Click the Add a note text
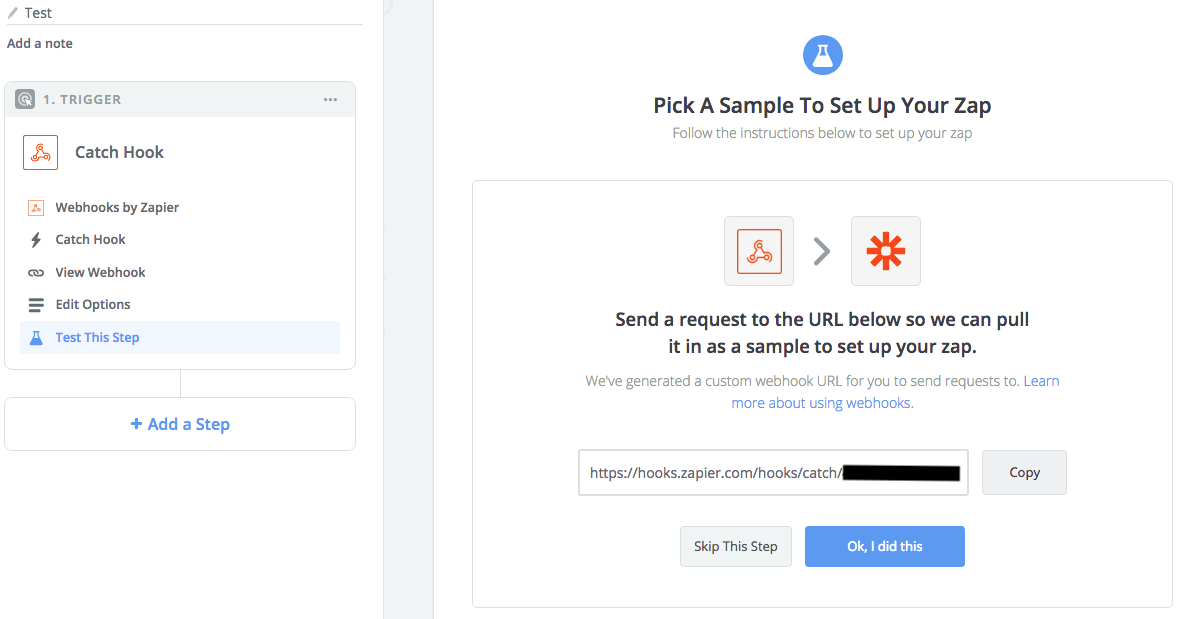The width and height of the screenshot is (1184, 619). pos(40,44)
